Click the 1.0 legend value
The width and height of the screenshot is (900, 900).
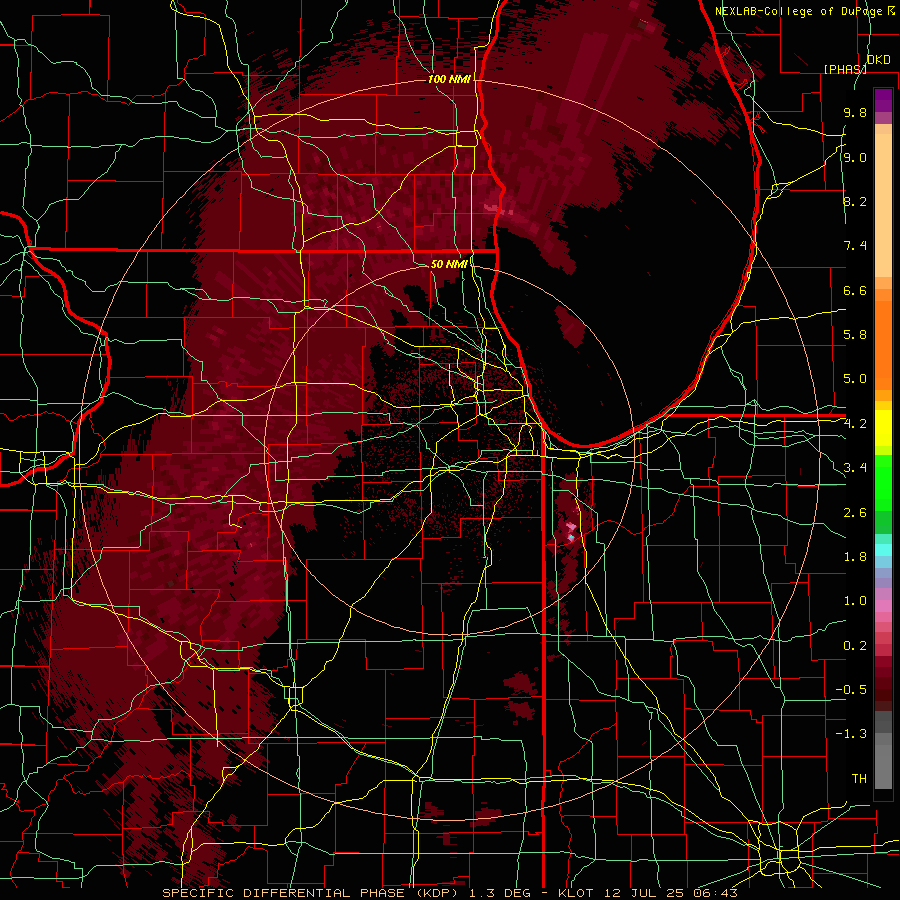click(x=855, y=601)
